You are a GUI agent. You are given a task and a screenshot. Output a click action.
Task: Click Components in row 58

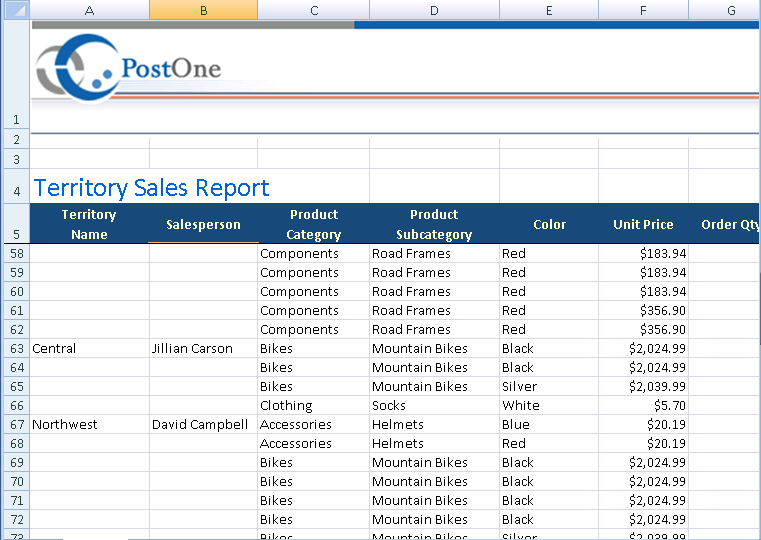pos(314,253)
